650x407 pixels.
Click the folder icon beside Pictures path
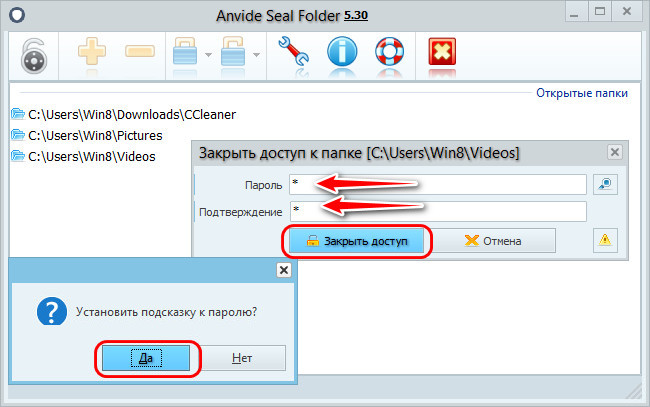point(18,134)
